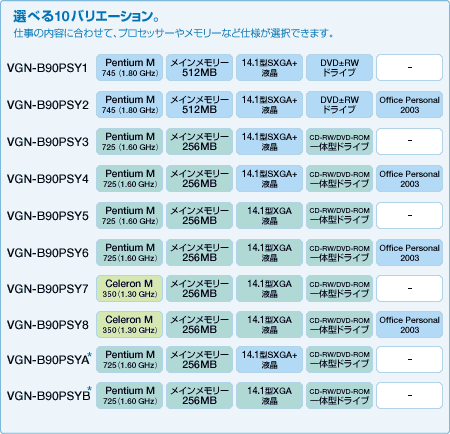Click the 256MB memory cell for VGN-B90PSYB

199,395
